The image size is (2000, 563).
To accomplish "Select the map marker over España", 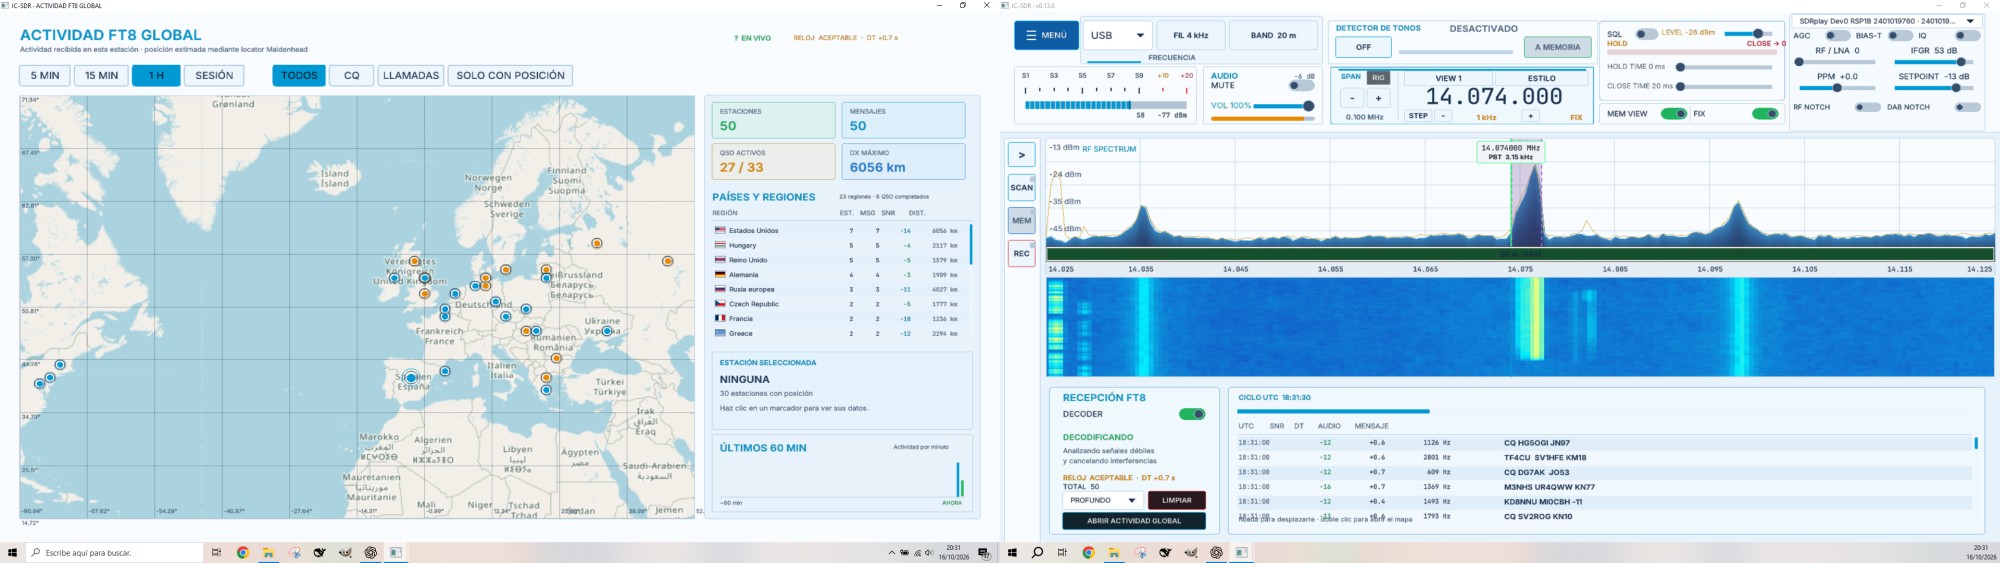I will click(x=411, y=378).
